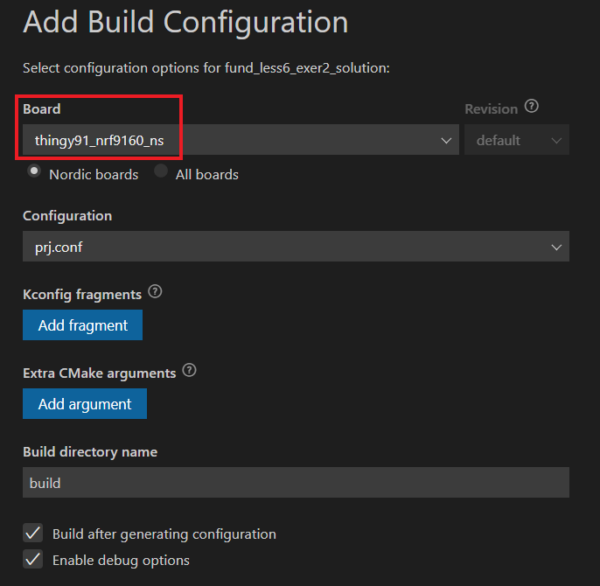The height and width of the screenshot is (586, 600).
Task: Select the Nordic boards radio button
Action: tap(34, 172)
